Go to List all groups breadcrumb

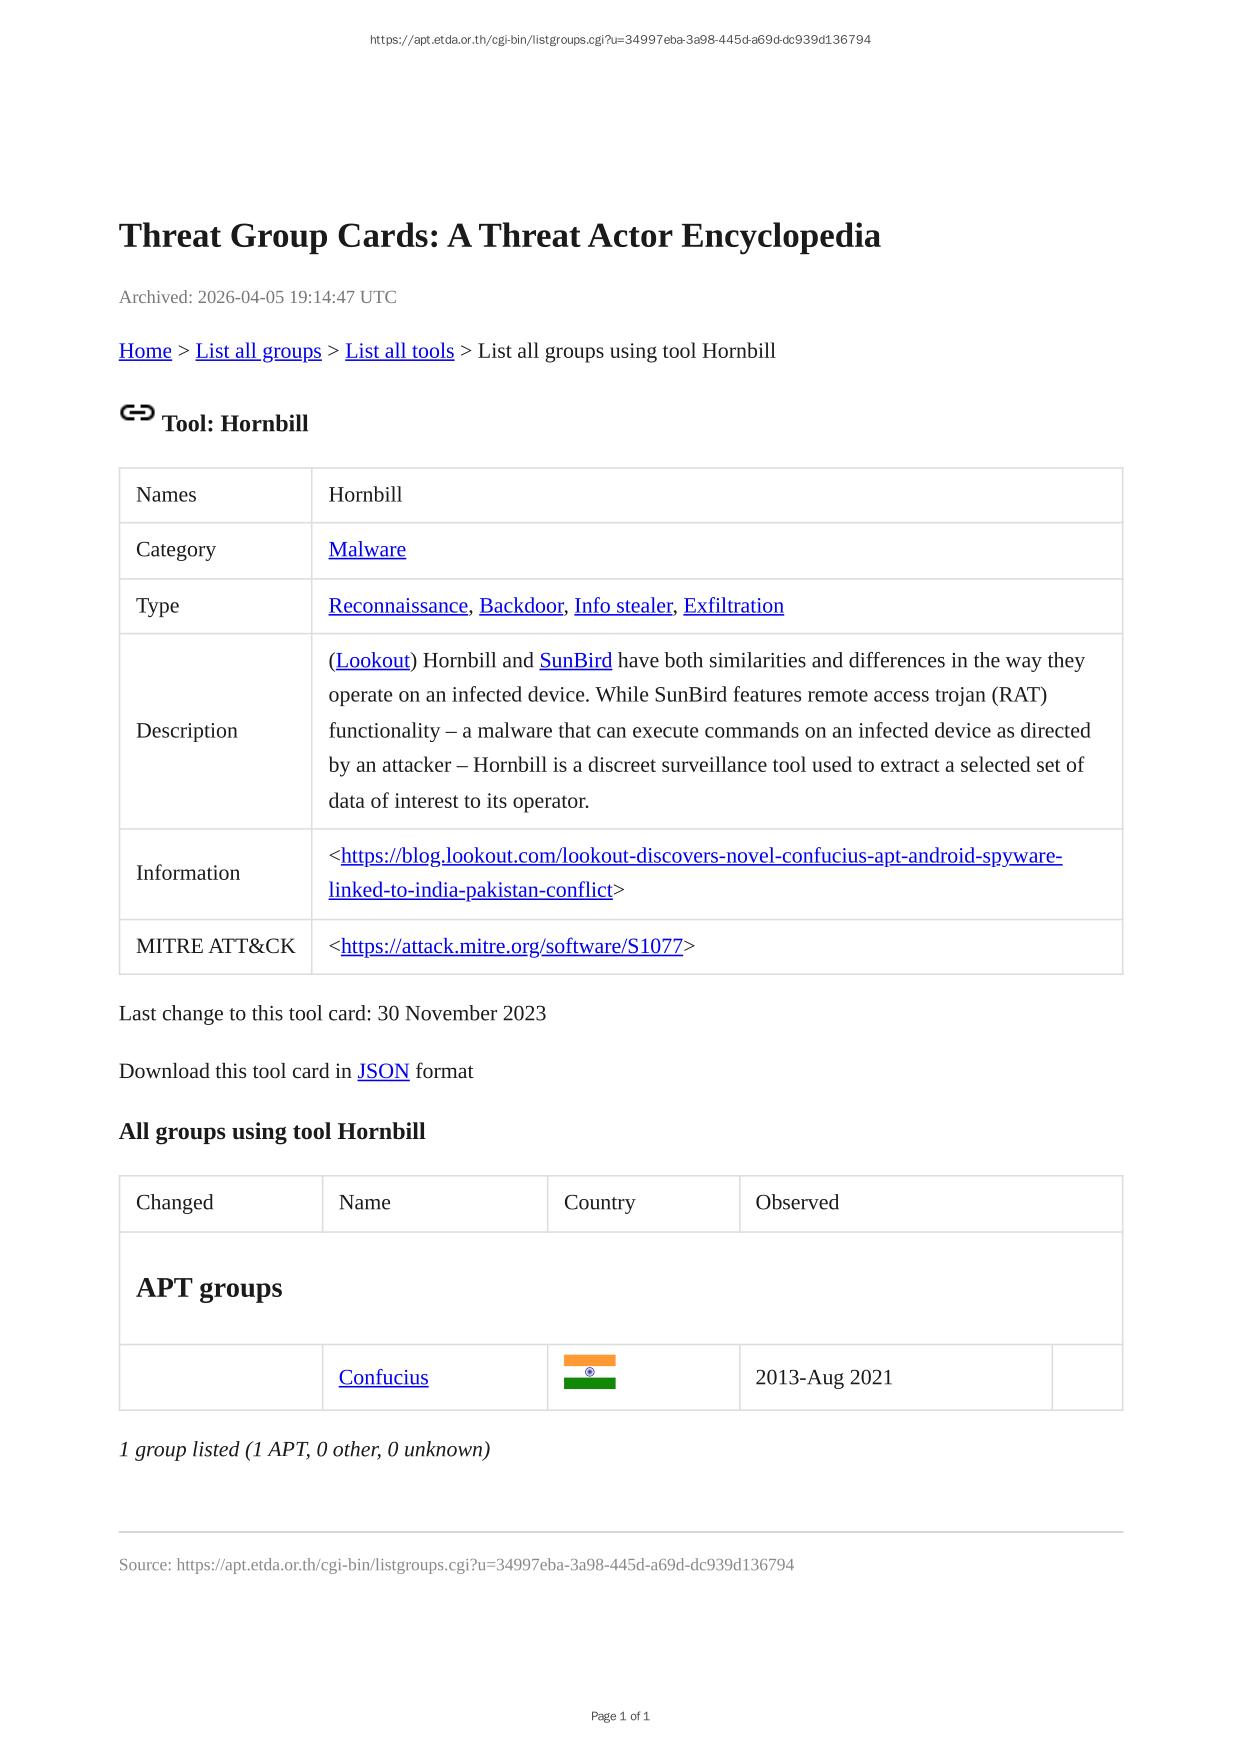pos(258,351)
